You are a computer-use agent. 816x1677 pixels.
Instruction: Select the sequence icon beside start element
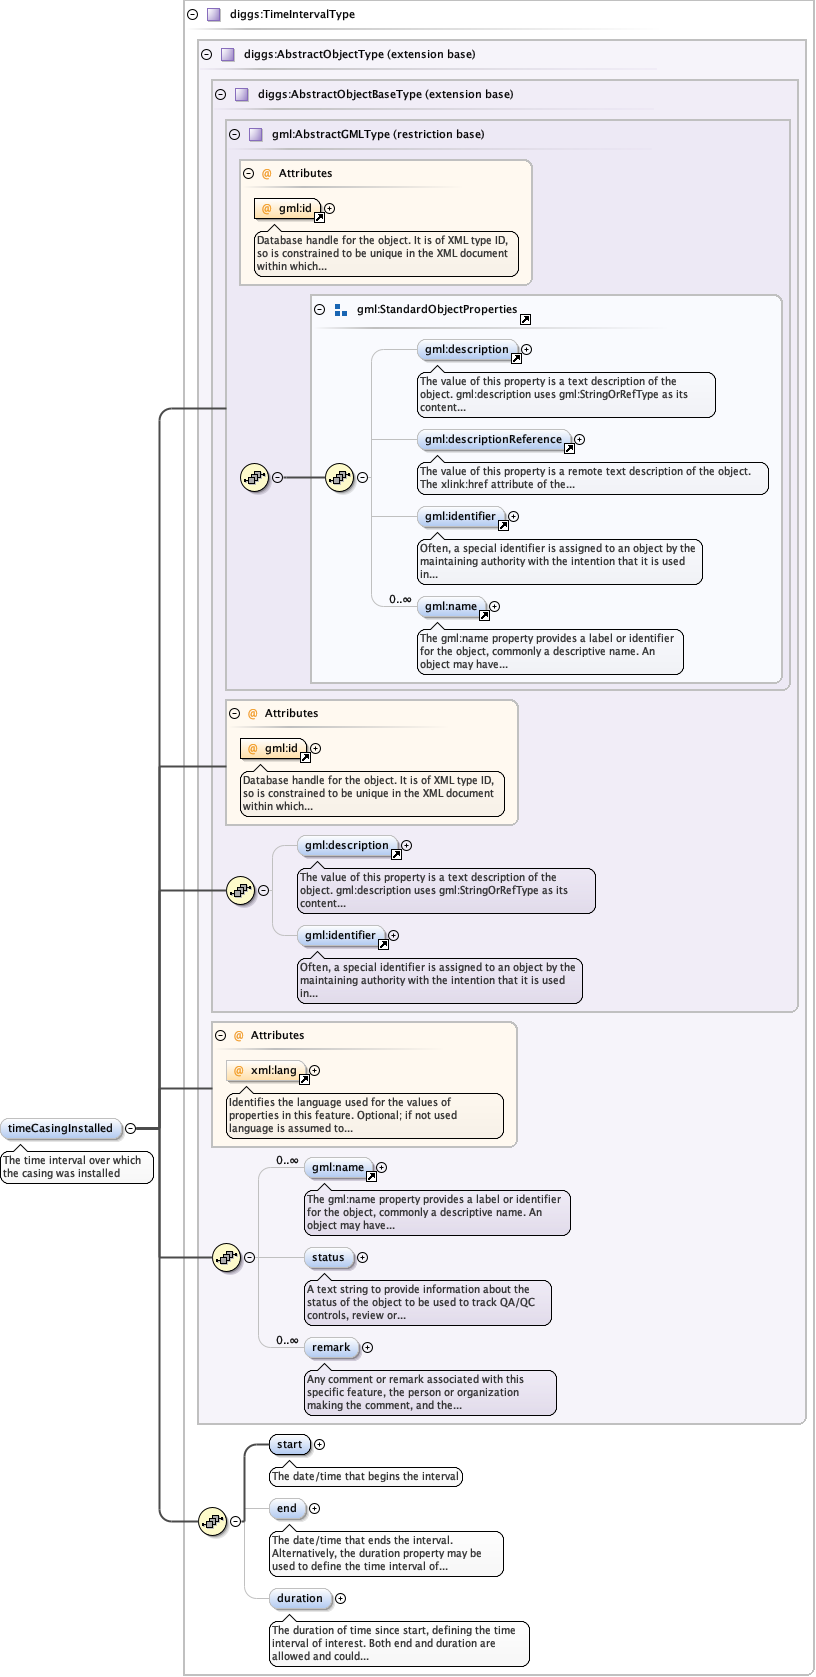point(212,1522)
